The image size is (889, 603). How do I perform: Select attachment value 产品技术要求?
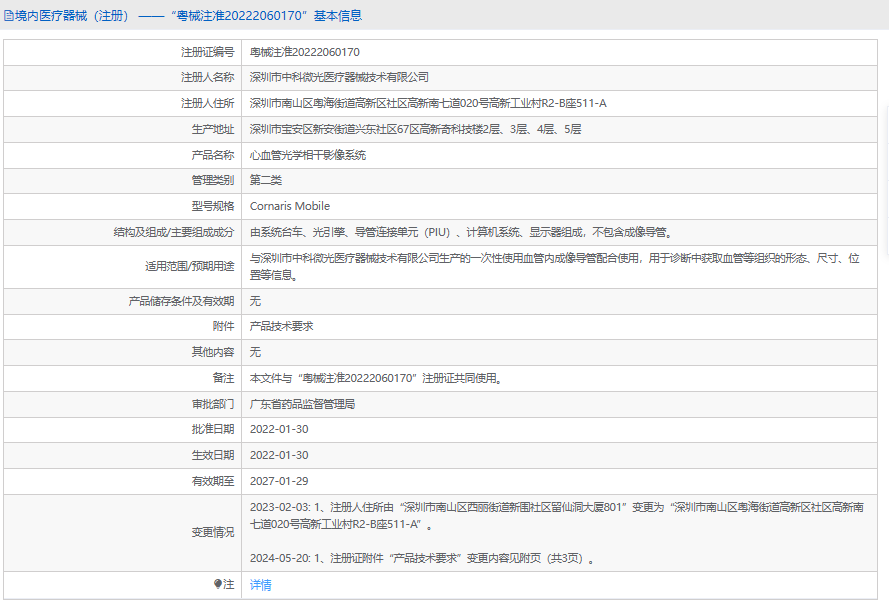pyautogui.click(x=281, y=326)
